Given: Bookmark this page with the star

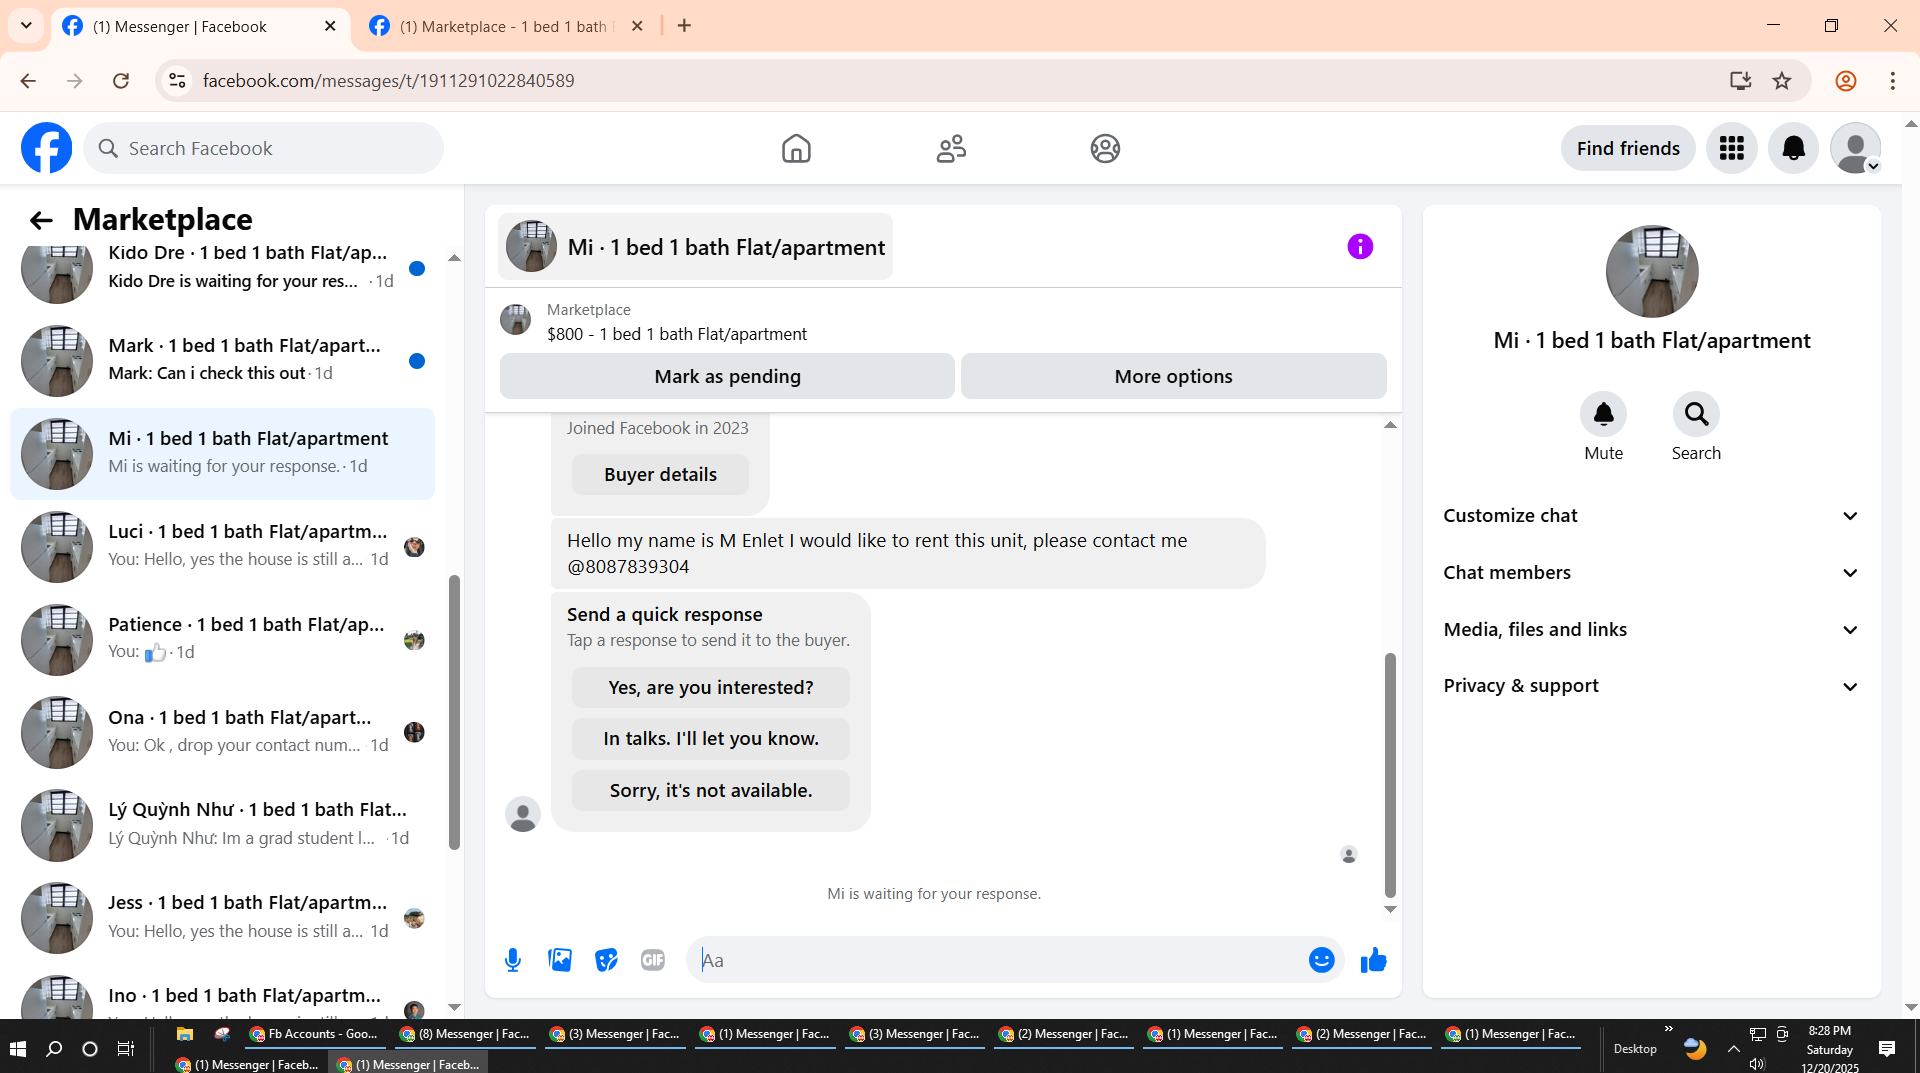Looking at the screenshot, I should 1782,81.
